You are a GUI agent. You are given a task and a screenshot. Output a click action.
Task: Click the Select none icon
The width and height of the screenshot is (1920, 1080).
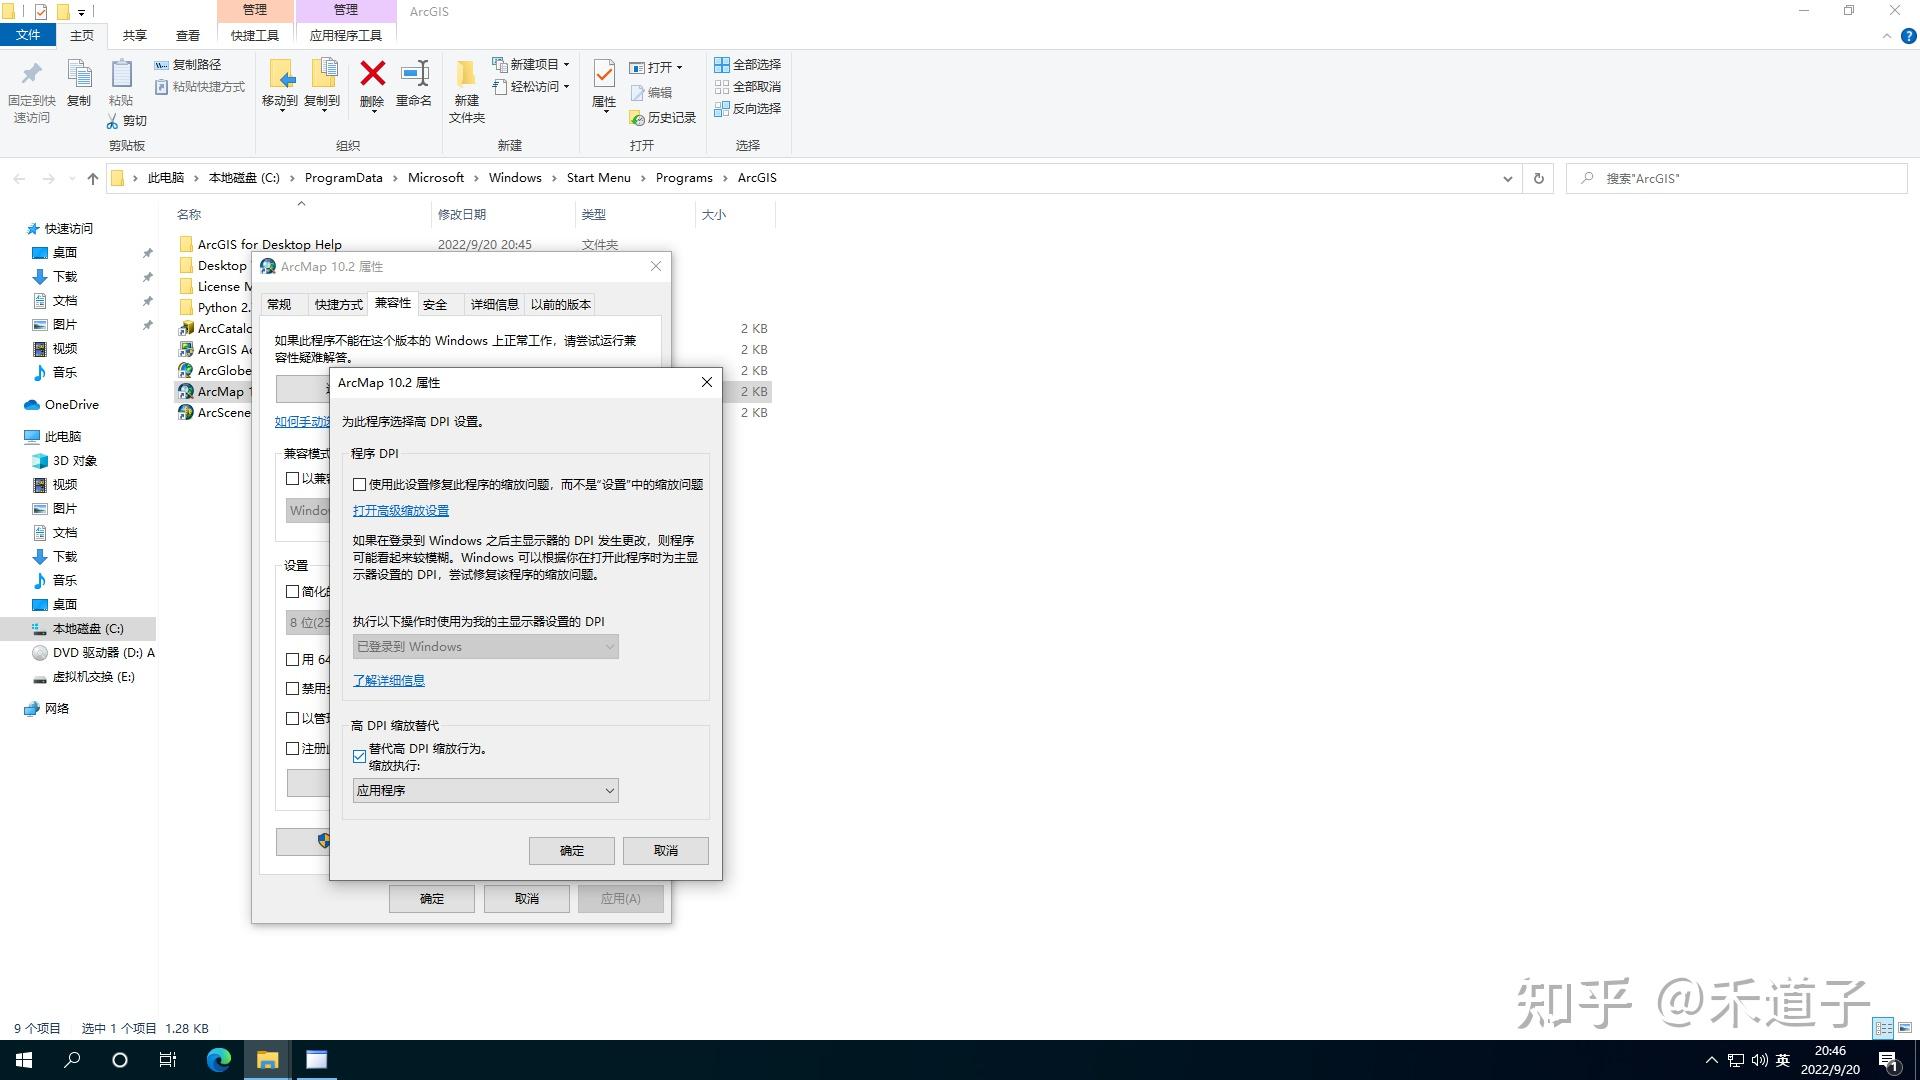pos(721,87)
